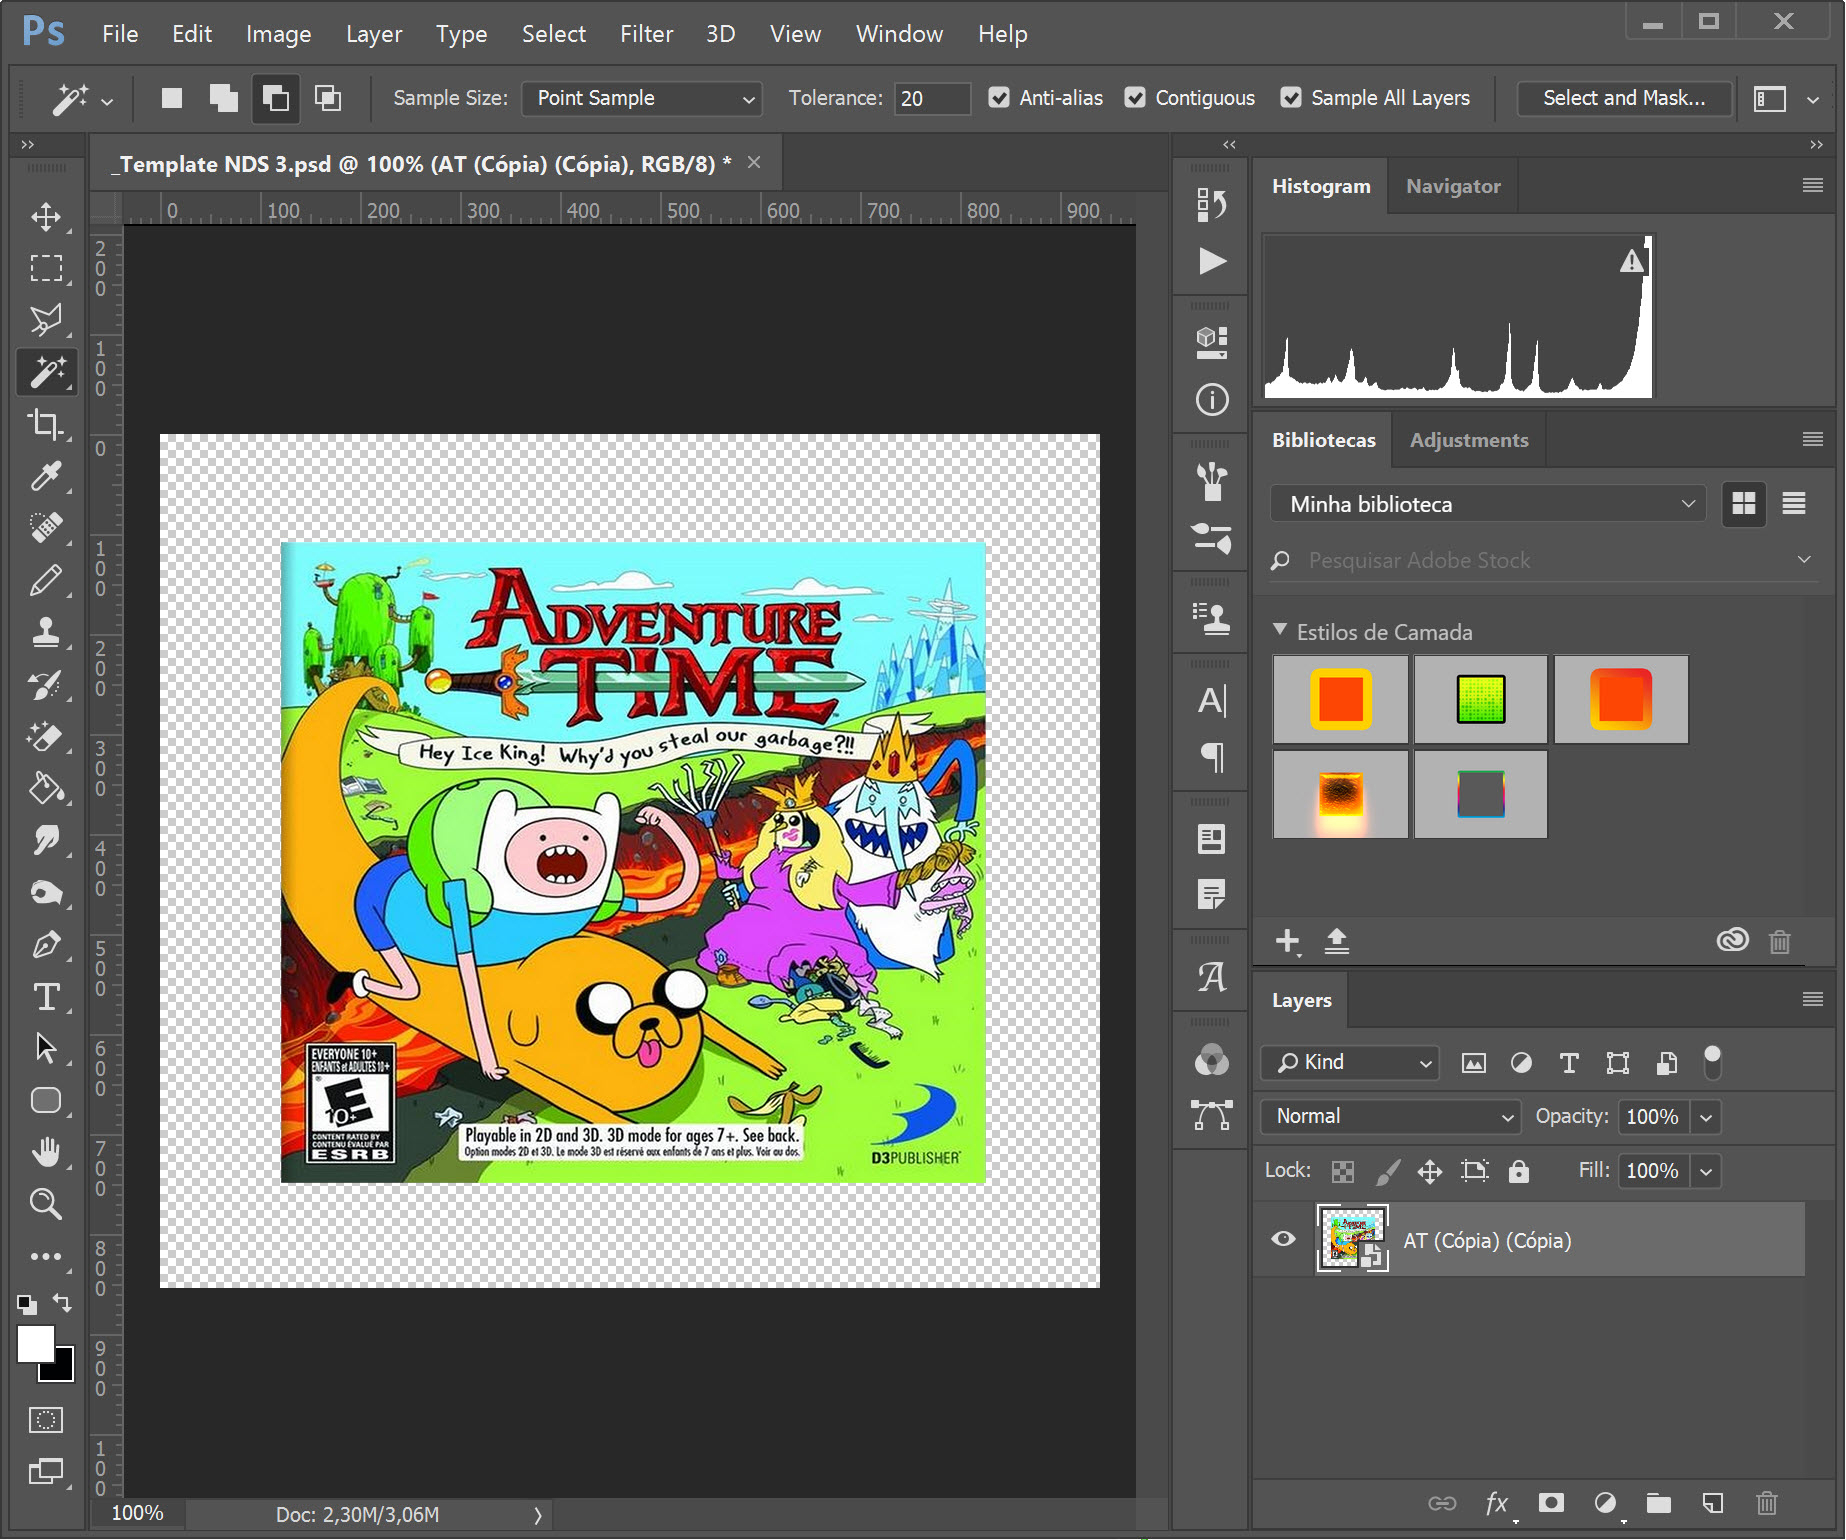This screenshot has width=1846, height=1540.
Task: Select the Clone Stamp tool
Action: click(x=46, y=632)
